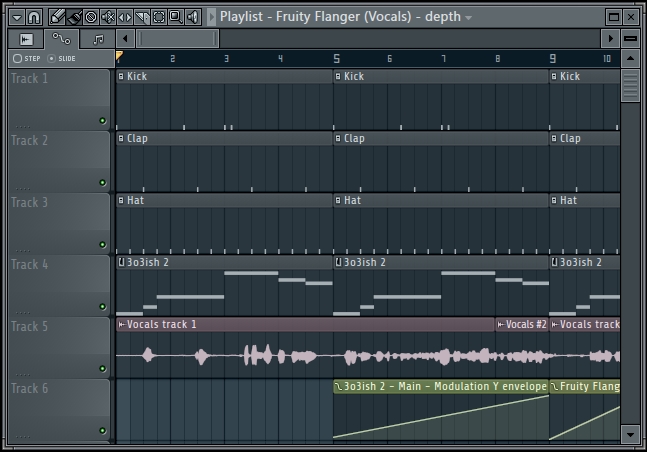The image size is (647, 452).
Task: Select the Paint brush tool
Action: [74, 17]
